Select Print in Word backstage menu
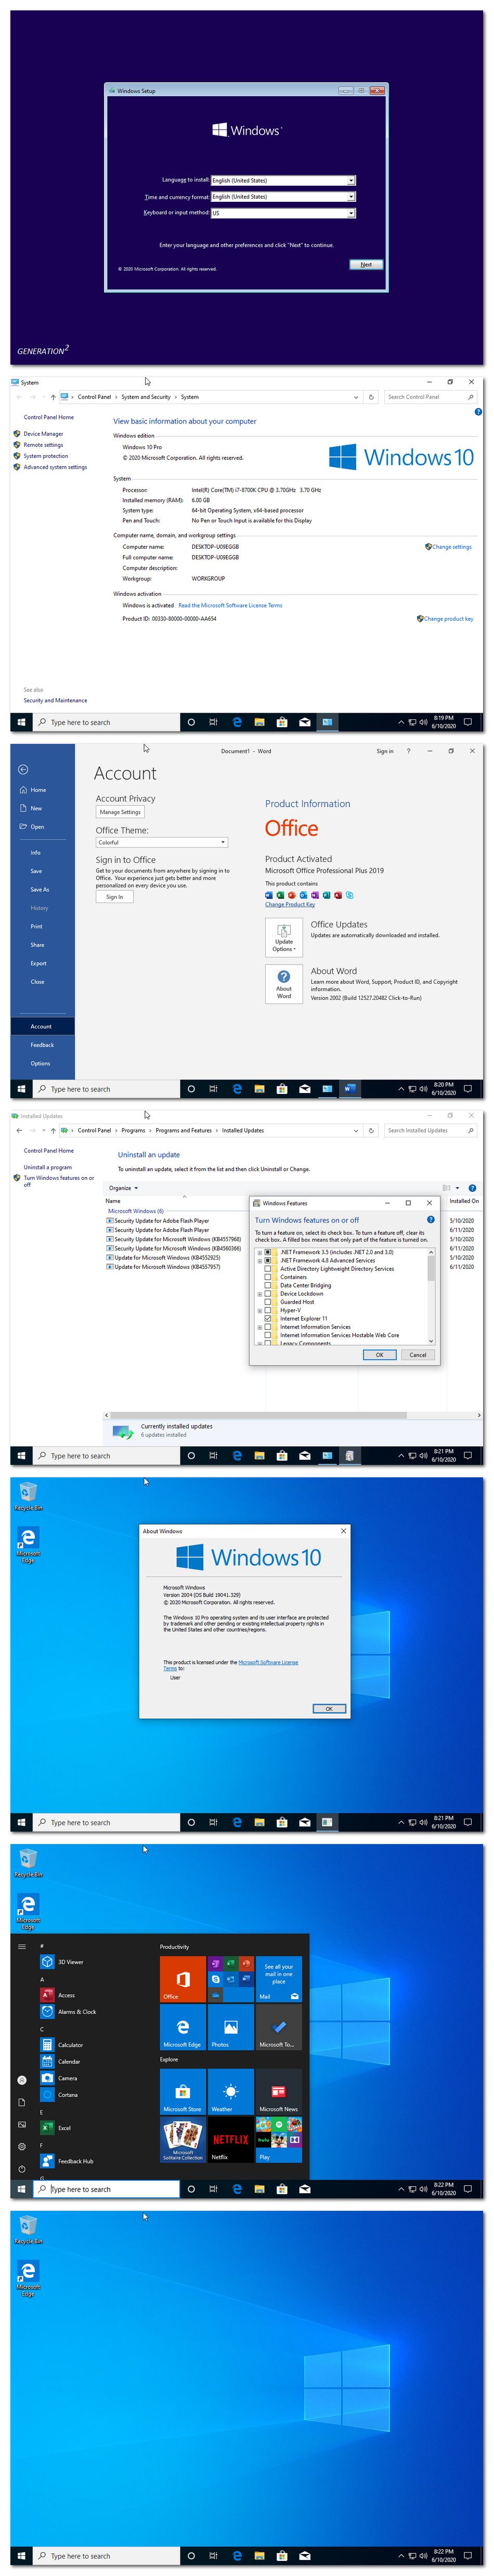The width and height of the screenshot is (494, 2576). (42, 926)
